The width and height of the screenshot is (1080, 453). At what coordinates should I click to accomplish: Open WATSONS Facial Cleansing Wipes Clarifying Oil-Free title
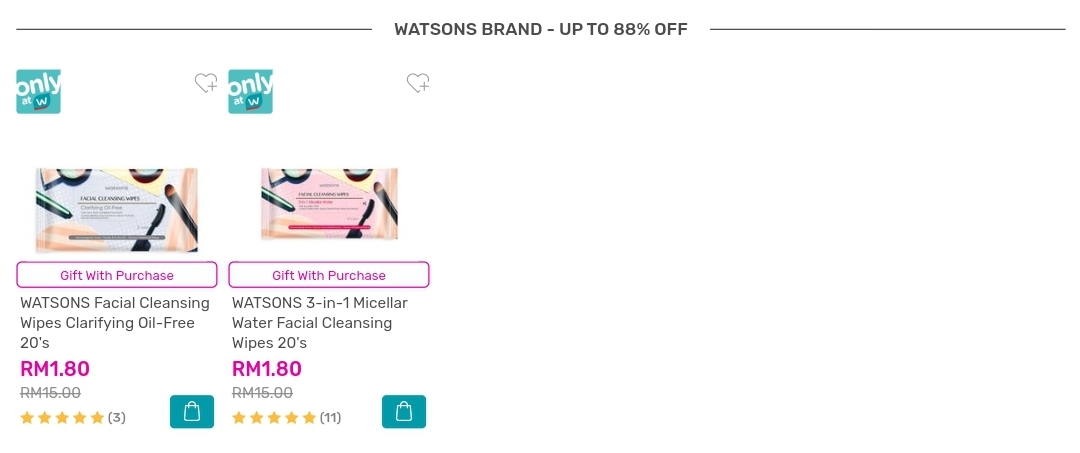pyautogui.click(x=115, y=323)
